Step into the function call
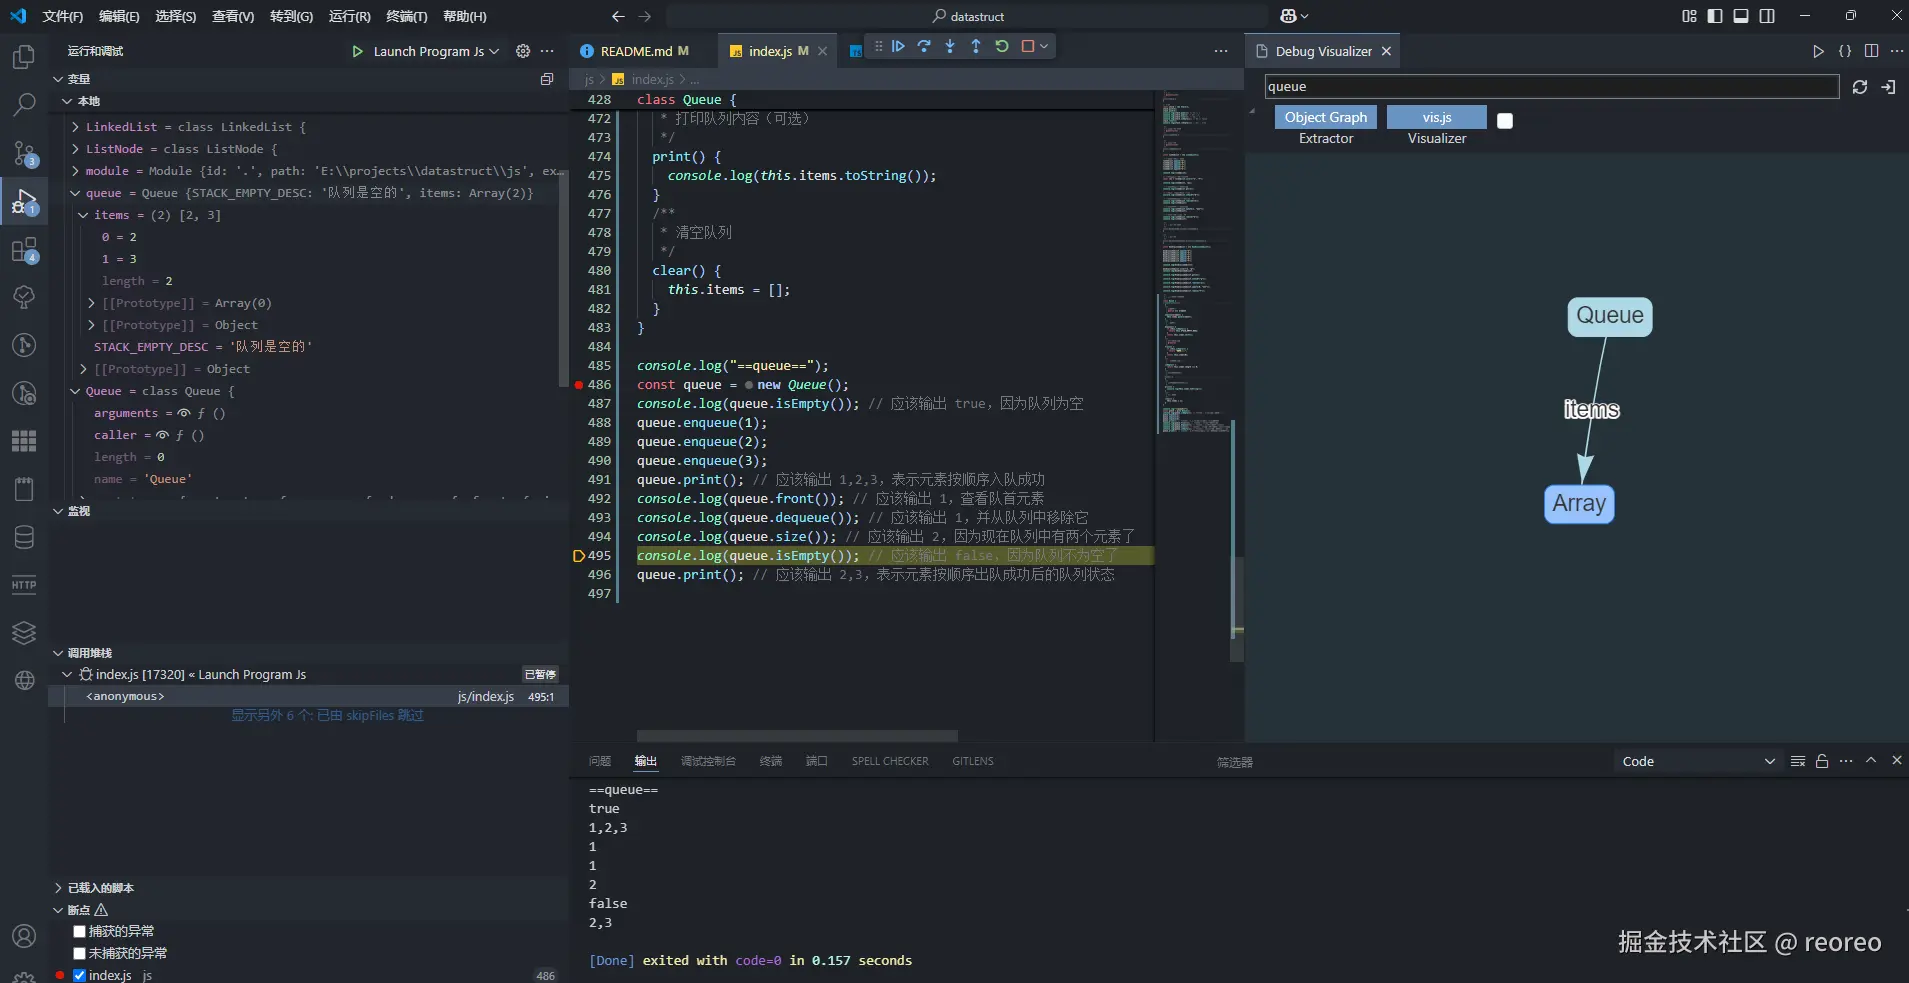The width and height of the screenshot is (1909, 983). point(950,46)
